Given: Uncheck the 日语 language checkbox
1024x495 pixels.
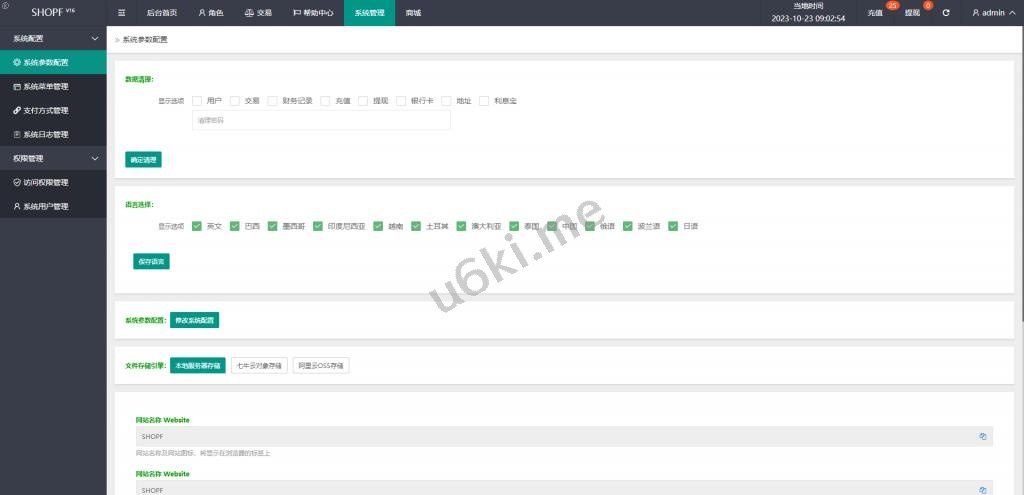Looking at the screenshot, I should 674,226.
